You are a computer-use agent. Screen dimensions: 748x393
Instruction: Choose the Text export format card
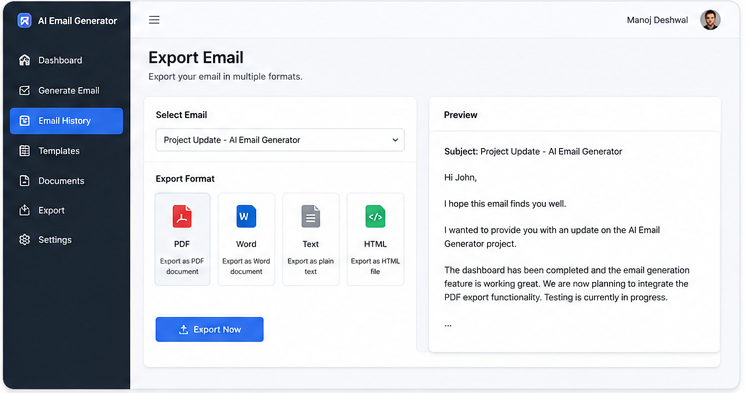pos(311,239)
